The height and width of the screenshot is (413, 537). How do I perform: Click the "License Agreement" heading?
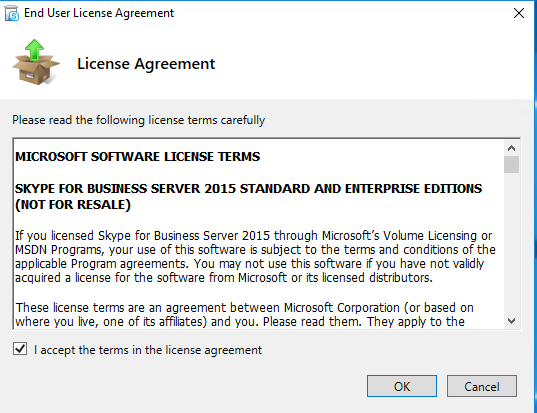pyautogui.click(x=146, y=64)
